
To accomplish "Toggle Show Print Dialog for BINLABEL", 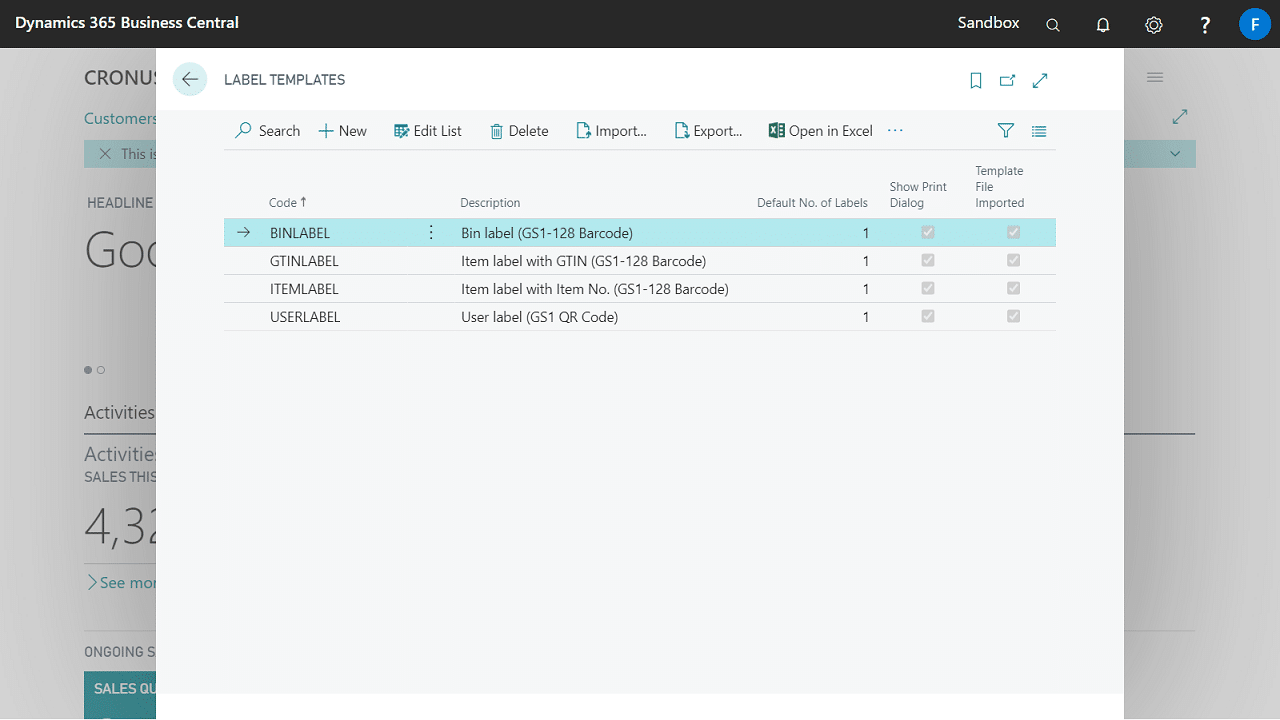I will (928, 233).
